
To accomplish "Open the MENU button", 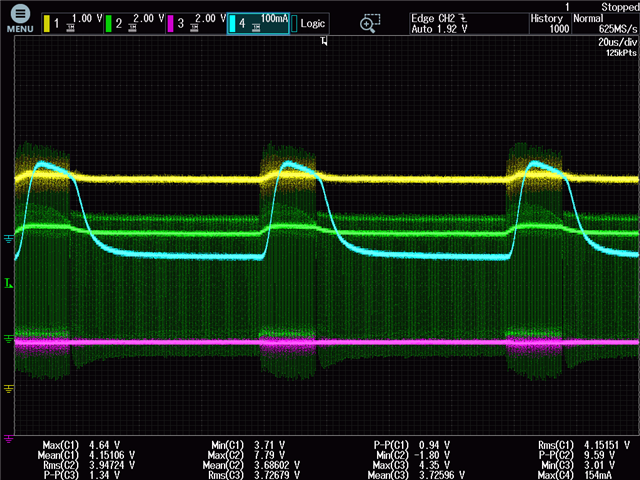I will (x=20, y=19).
